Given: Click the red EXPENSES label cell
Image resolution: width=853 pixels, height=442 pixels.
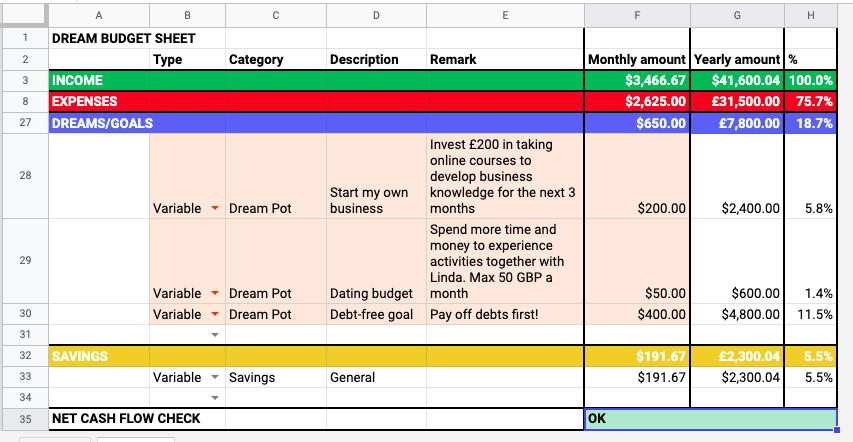Looking at the screenshot, I should [x=98, y=101].
